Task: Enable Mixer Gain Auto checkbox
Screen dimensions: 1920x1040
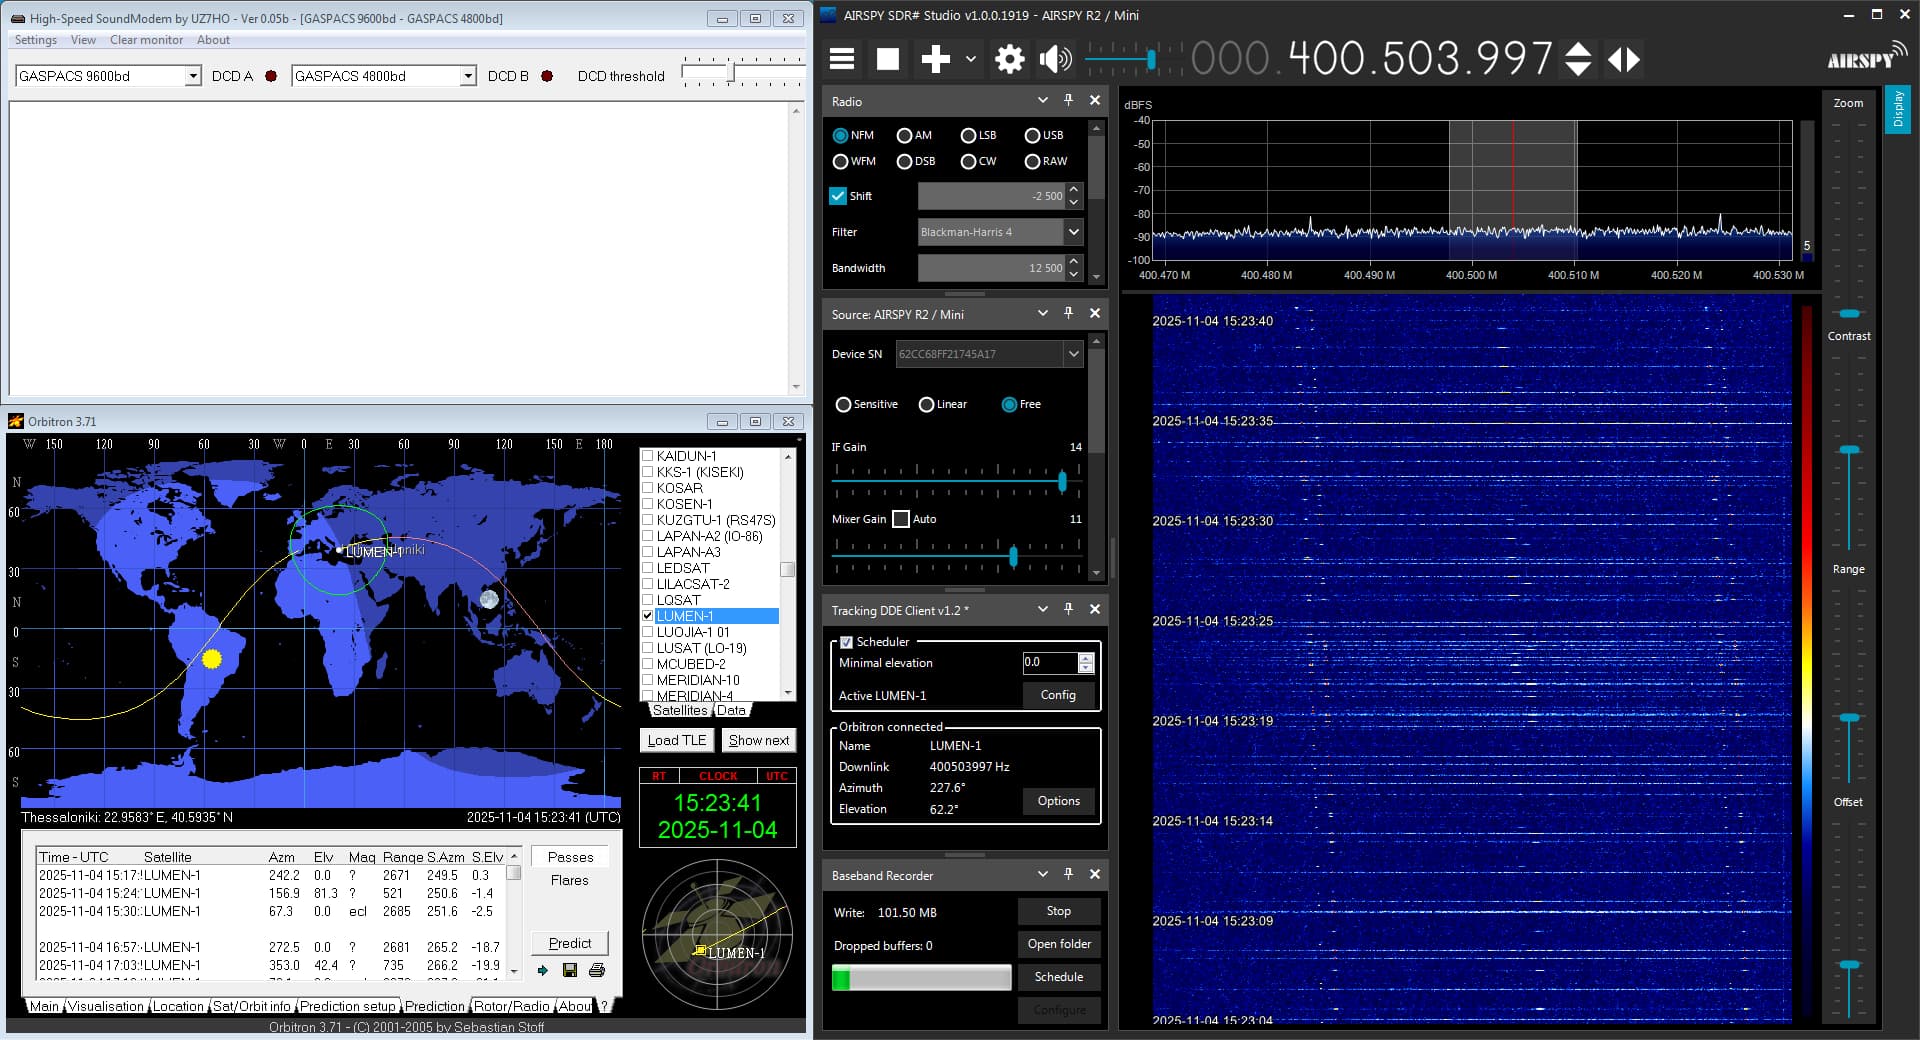Action: (x=901, y=519)
